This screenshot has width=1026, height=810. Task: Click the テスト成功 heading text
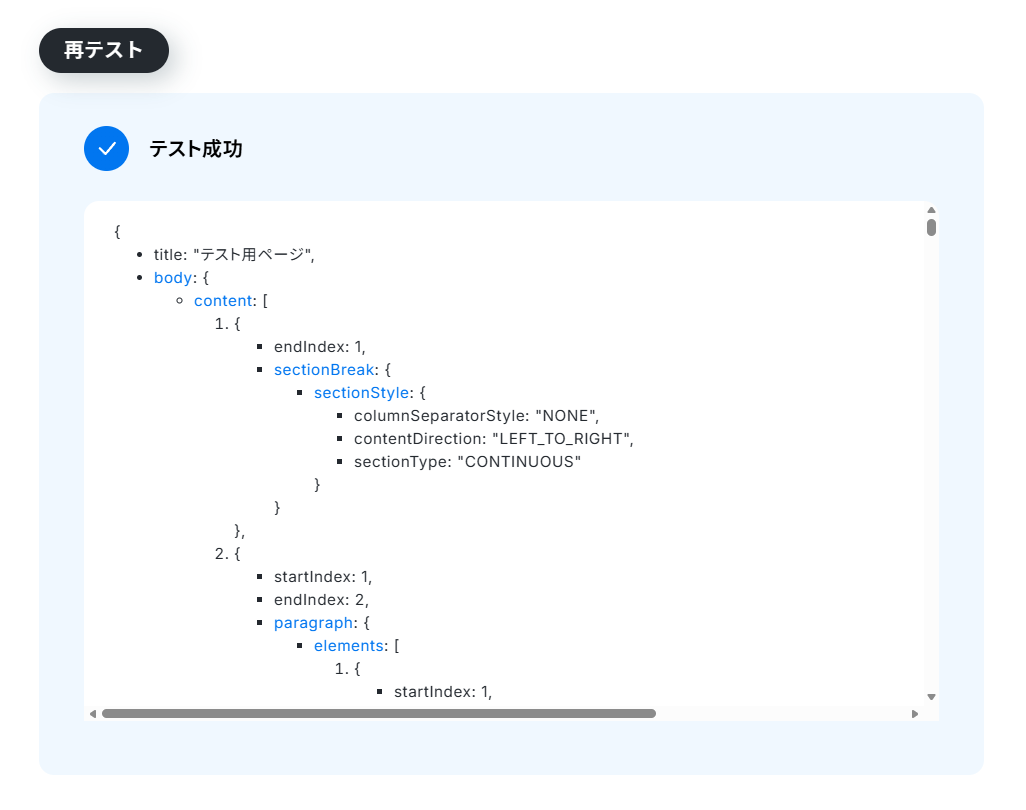click(x=196, y=149)
